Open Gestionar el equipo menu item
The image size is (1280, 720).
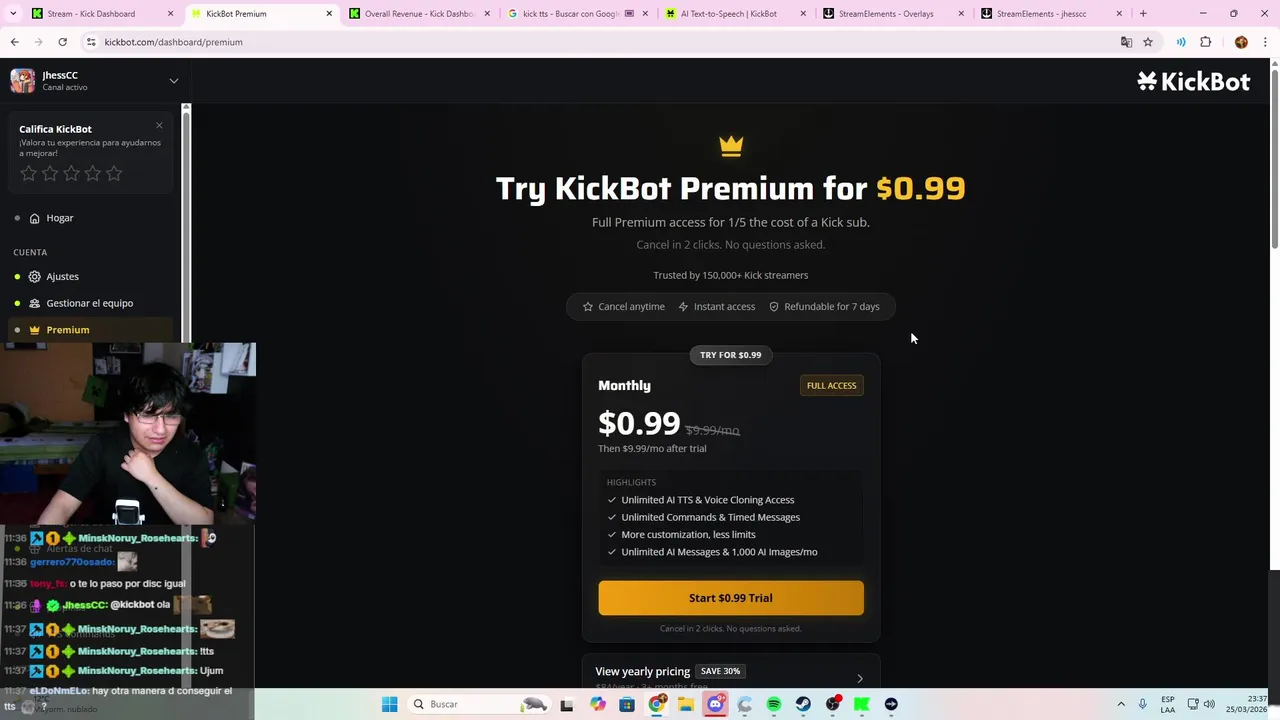89,303
